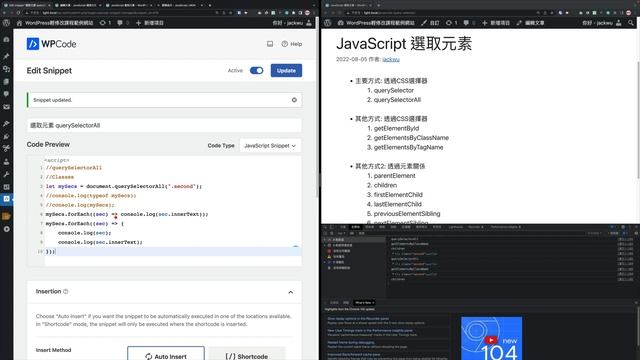Select the Auto Insert method
The height and width of the screenshot is (360, 640).
[166, 356]
